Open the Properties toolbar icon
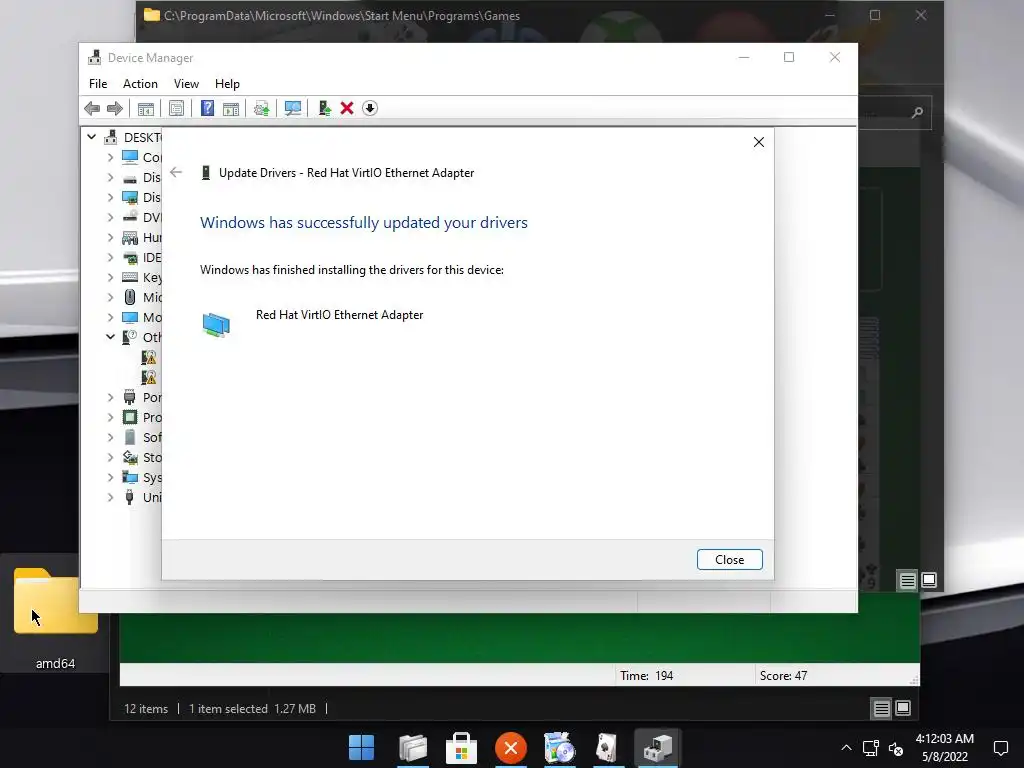This screenshot has width=1024, height=768. (176, 108)
